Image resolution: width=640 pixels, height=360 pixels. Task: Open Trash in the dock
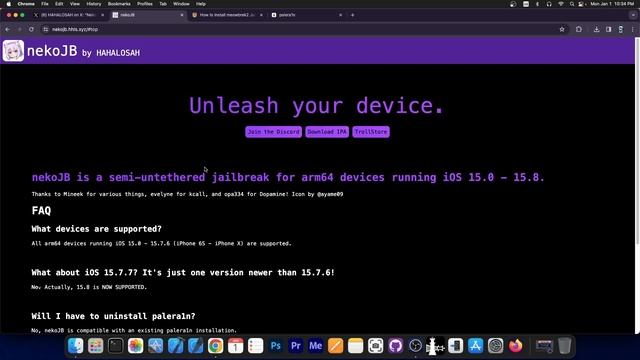pyautogui.click(x=564, y=346)
